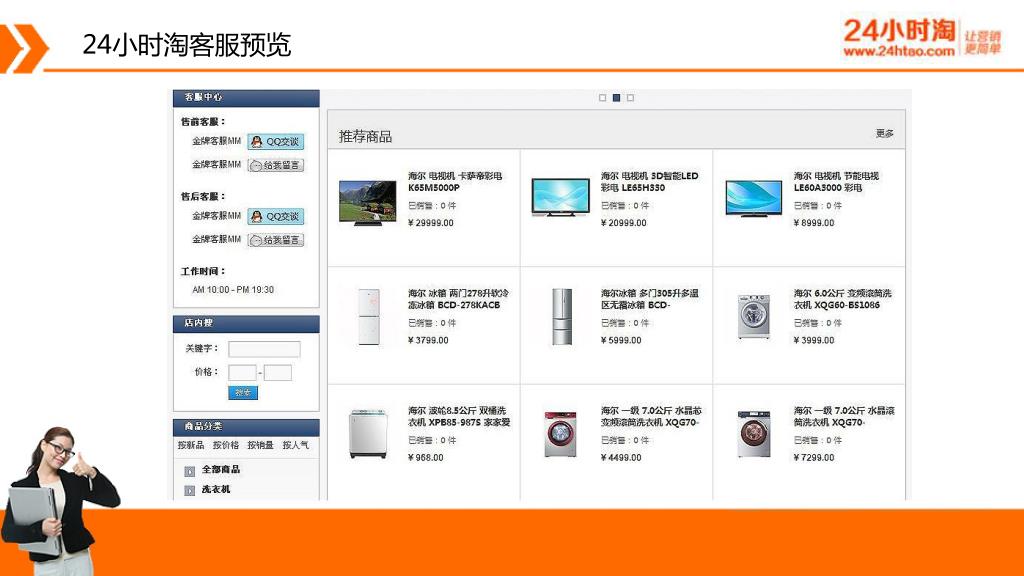
Task: Click the 客服中心 panel header
Action: pos(246,98)
